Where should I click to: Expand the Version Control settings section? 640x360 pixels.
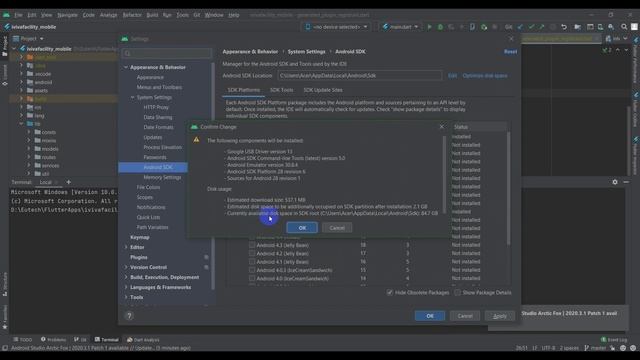(x=126, y=267)
